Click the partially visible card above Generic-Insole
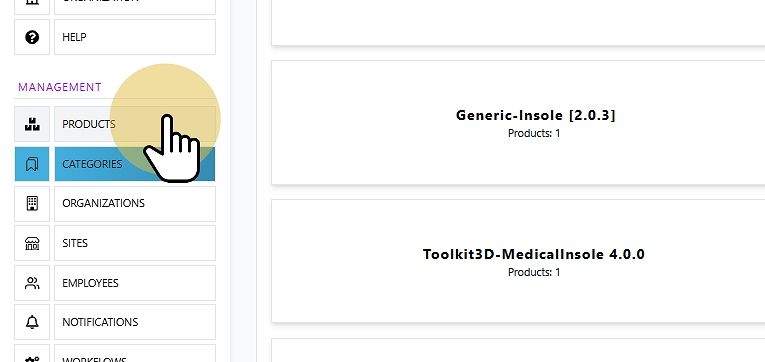This screenshot has width=765, height=362. point(518,22)
